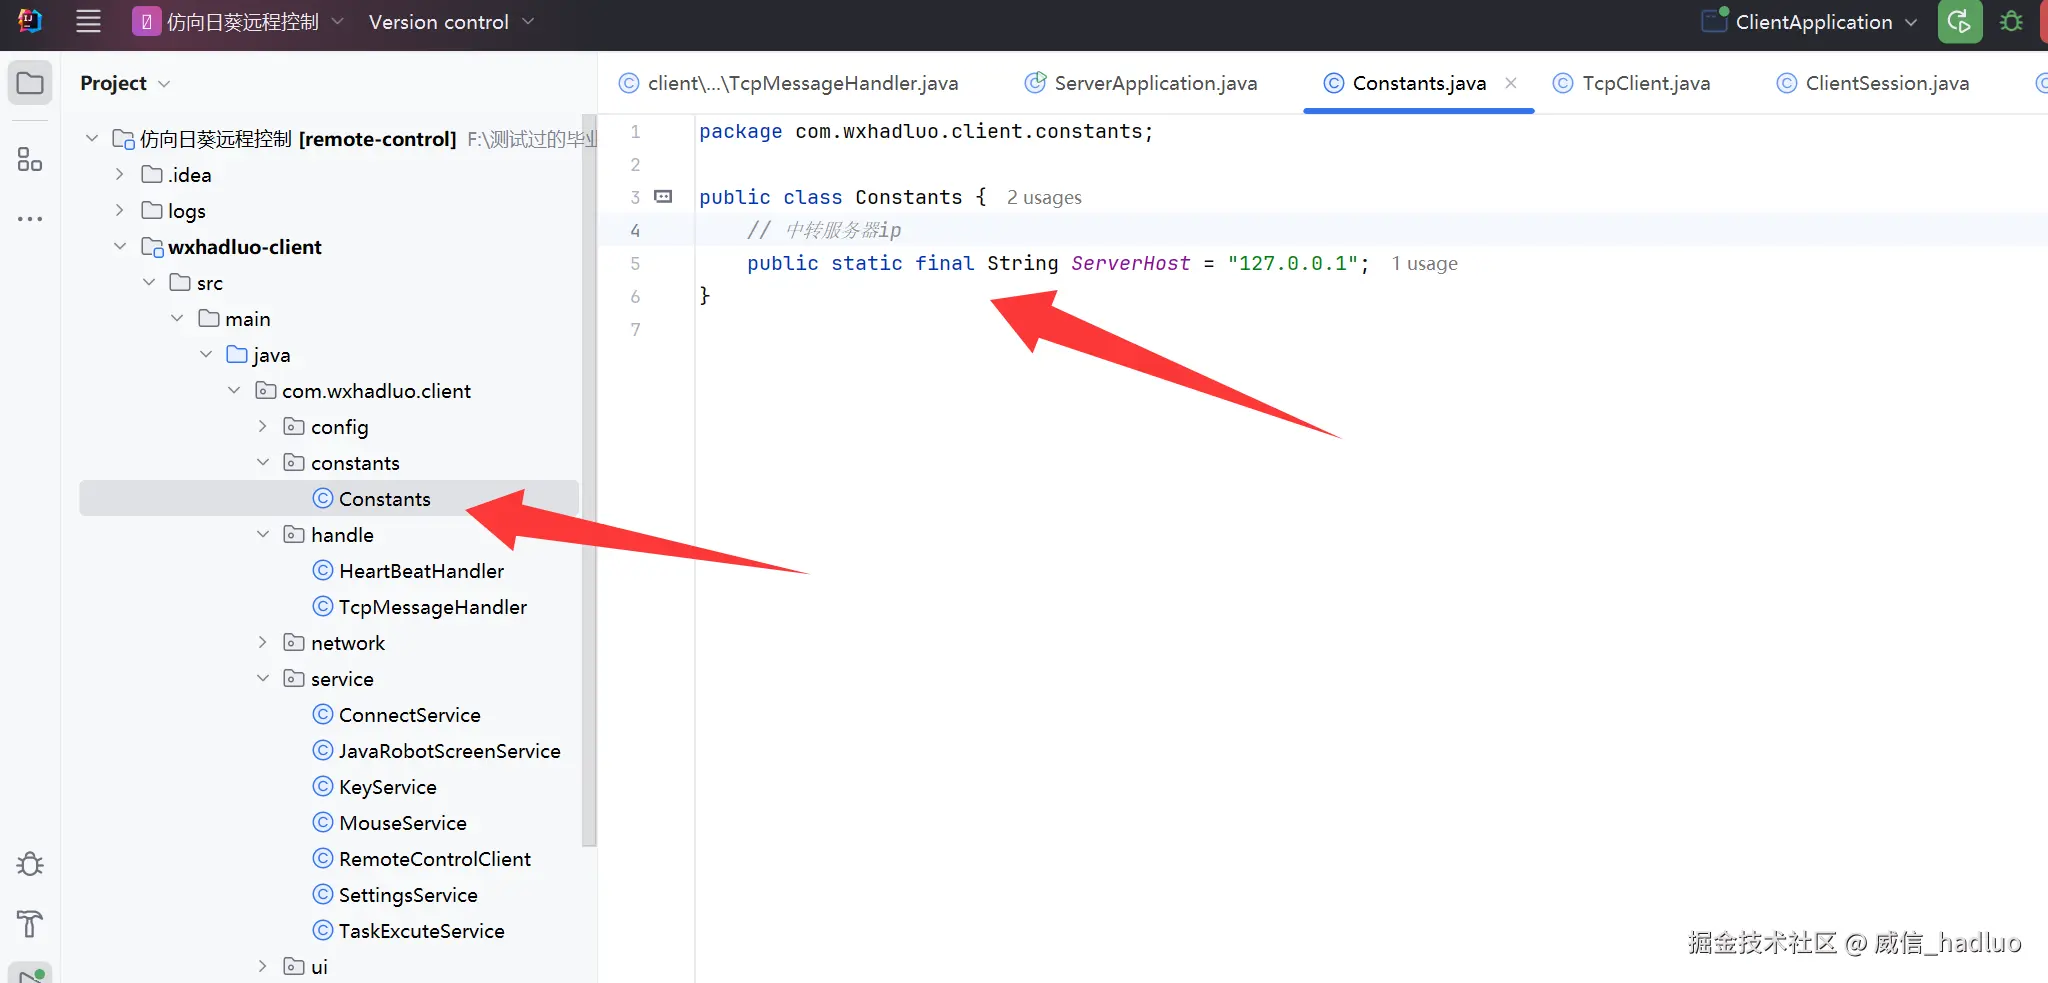Switch to the TcpClient.java tab

coord(1632,83)
